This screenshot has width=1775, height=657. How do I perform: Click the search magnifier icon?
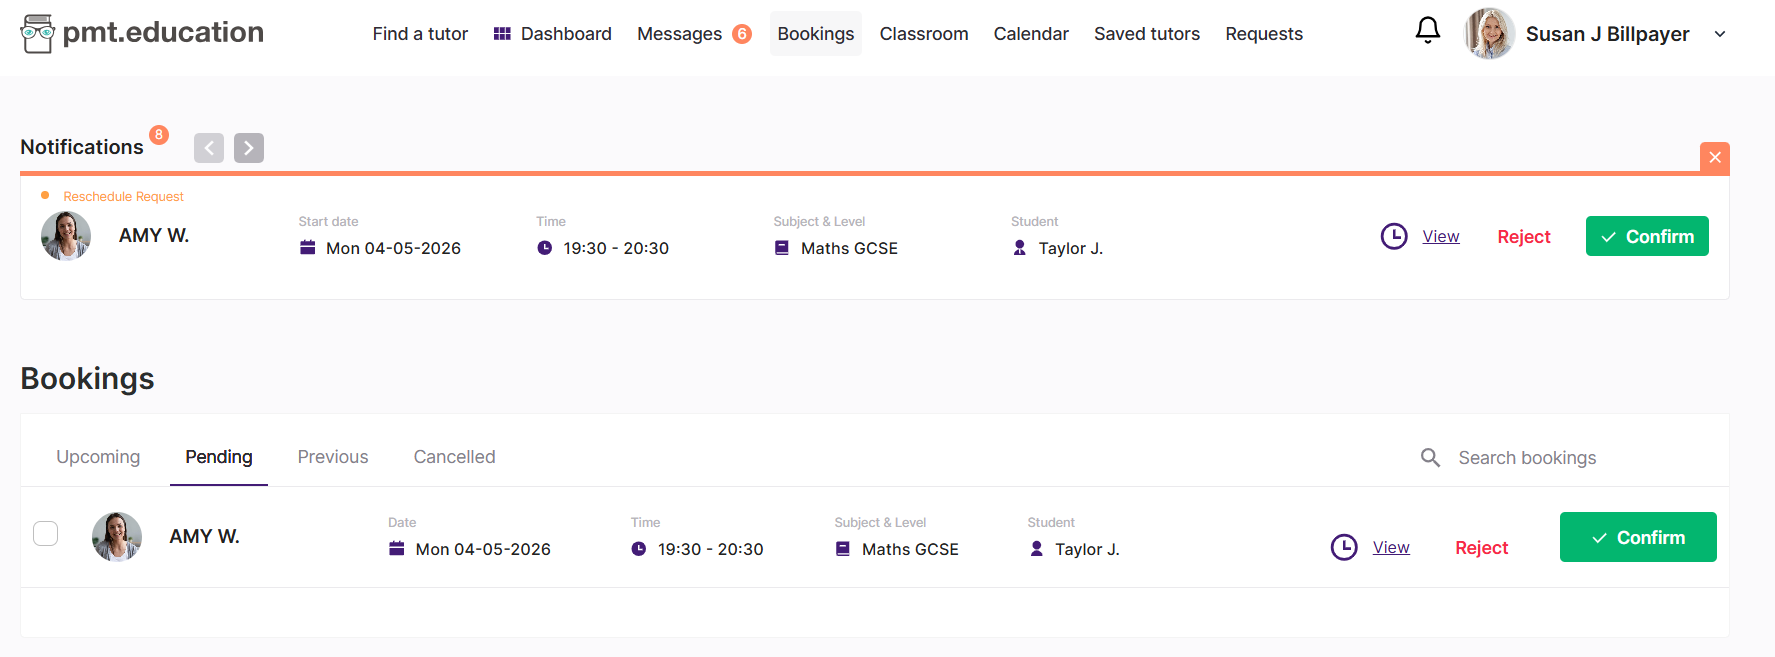pyautogui.click(x=1430, y=458)
